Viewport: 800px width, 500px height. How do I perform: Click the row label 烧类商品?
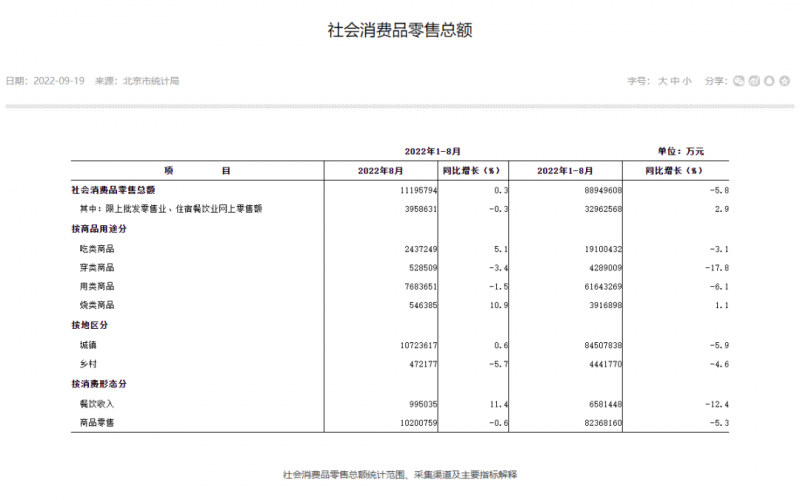(97, 305)
